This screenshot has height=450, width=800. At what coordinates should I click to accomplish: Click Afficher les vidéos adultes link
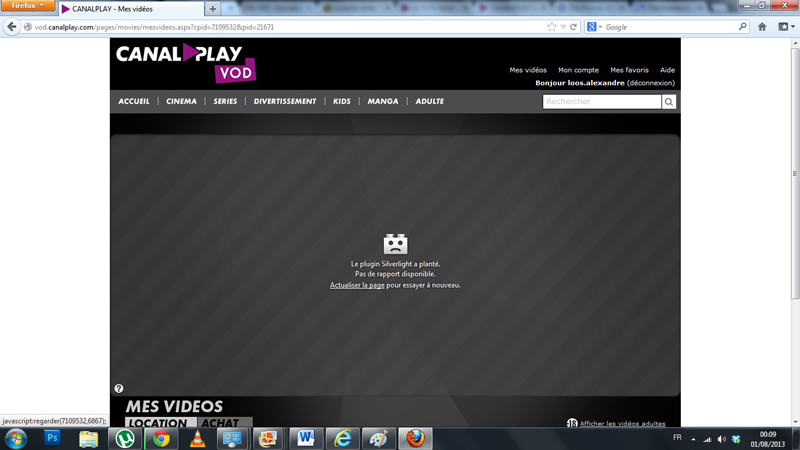tap(622, 423)
